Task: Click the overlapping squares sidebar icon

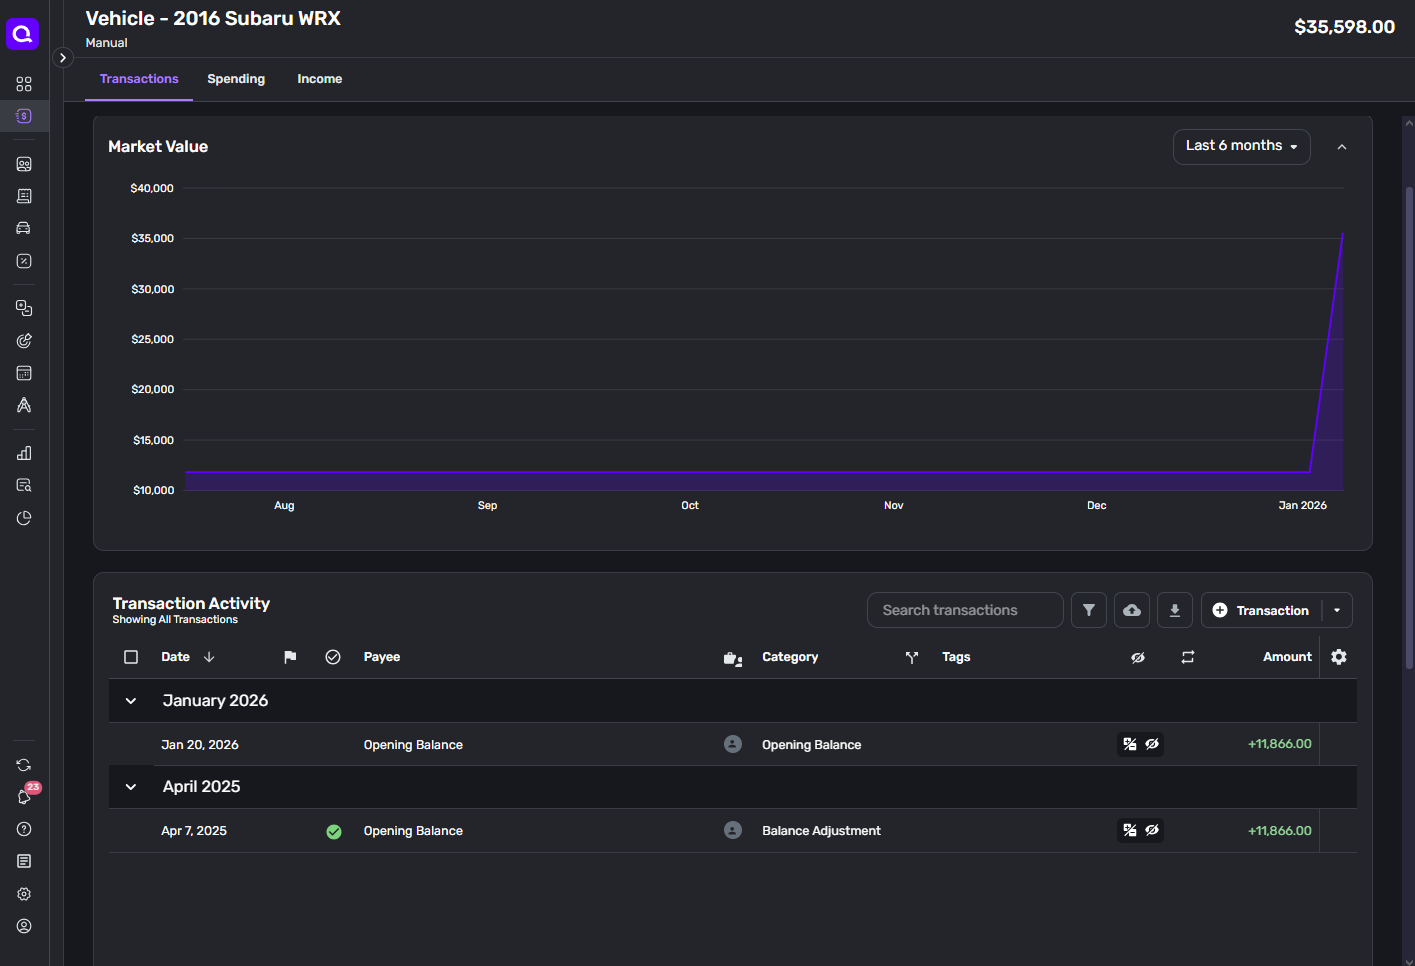Action: tap(24, 308)
